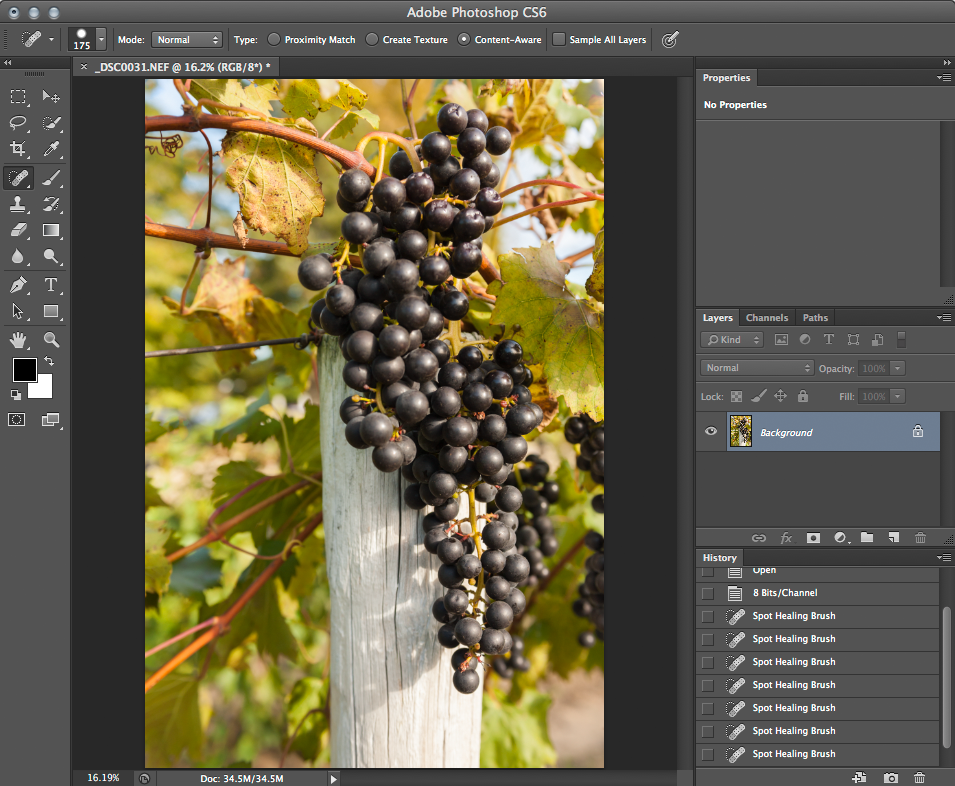Select the Type tool
This screenshot has width=955, height=786.
coord(52,284)
